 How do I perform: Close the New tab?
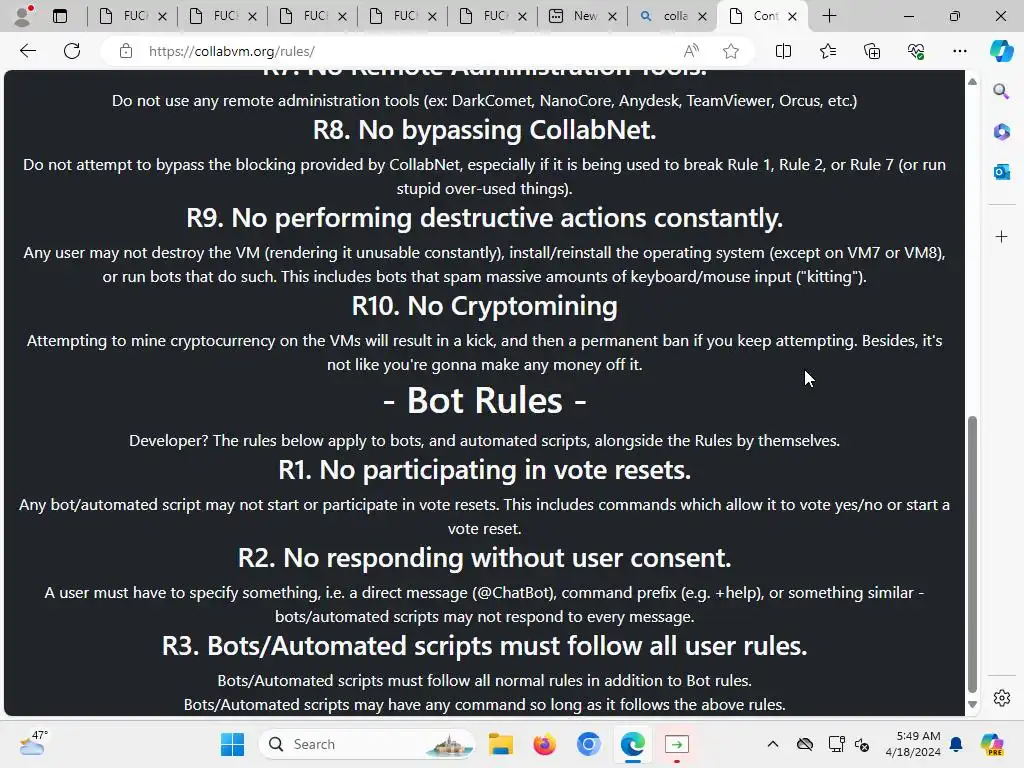tap(613, 16)
